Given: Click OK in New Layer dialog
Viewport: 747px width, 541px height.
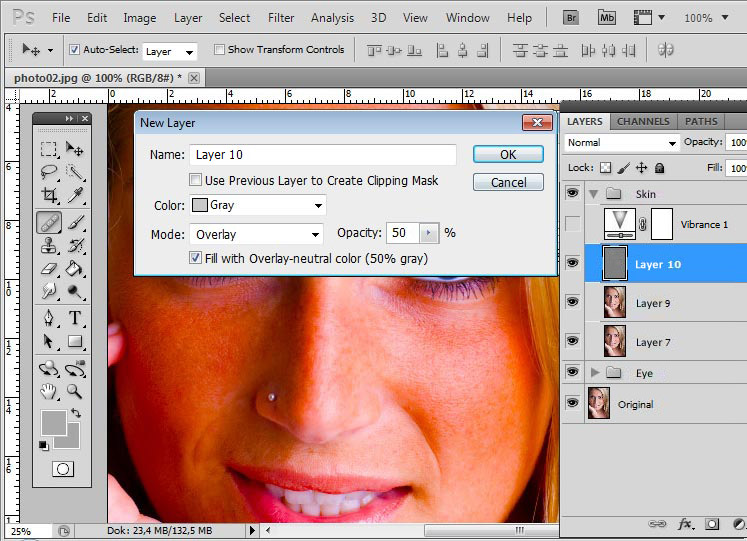Looking at the screenshot, I should click(x=508, y=154).
